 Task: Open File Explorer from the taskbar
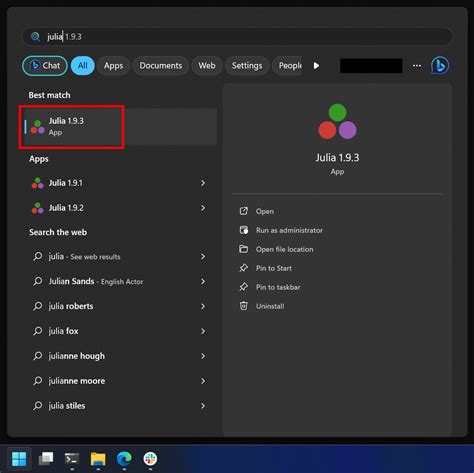point(98,459)
